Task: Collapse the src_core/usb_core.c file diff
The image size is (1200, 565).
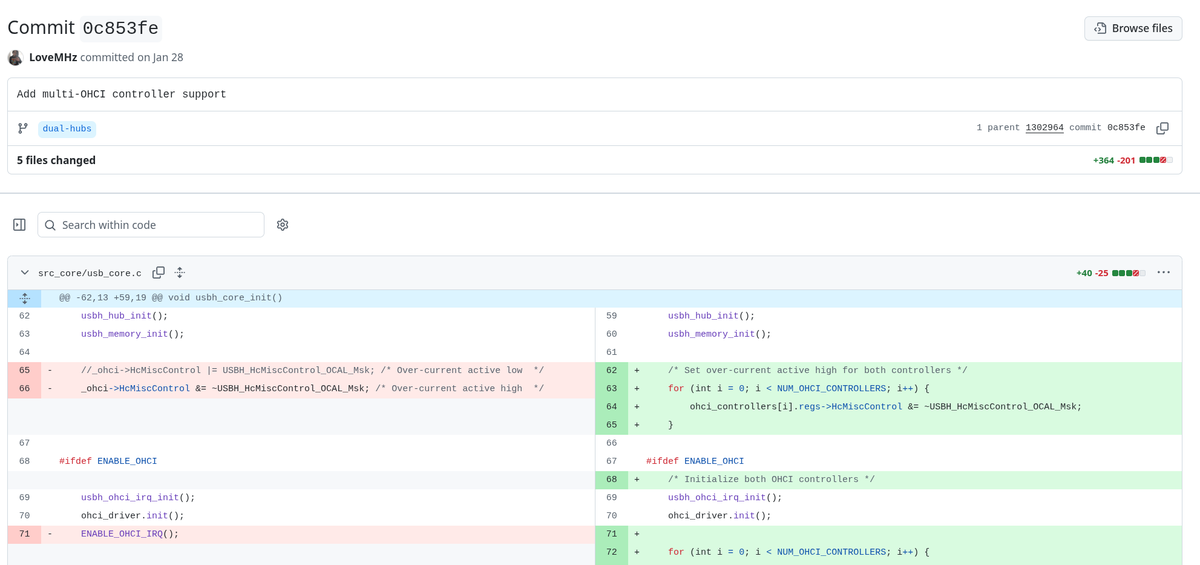Action: [x=24, y=273]
